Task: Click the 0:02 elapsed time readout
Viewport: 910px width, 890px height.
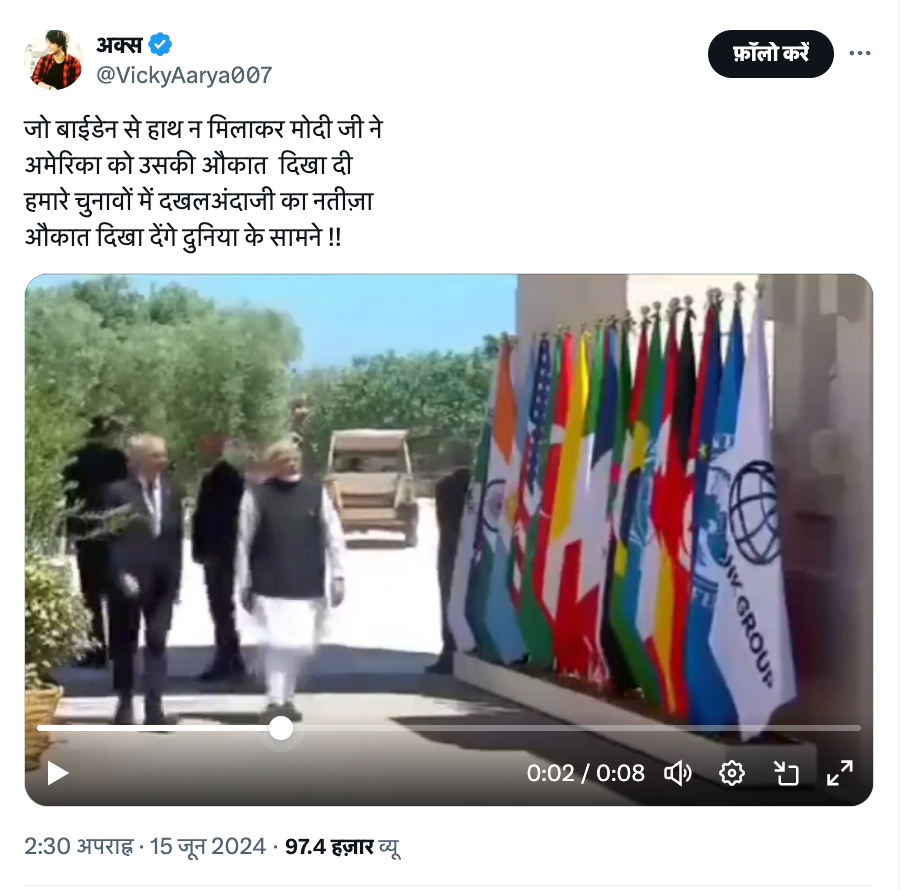Action: click(x=550, y=773)
